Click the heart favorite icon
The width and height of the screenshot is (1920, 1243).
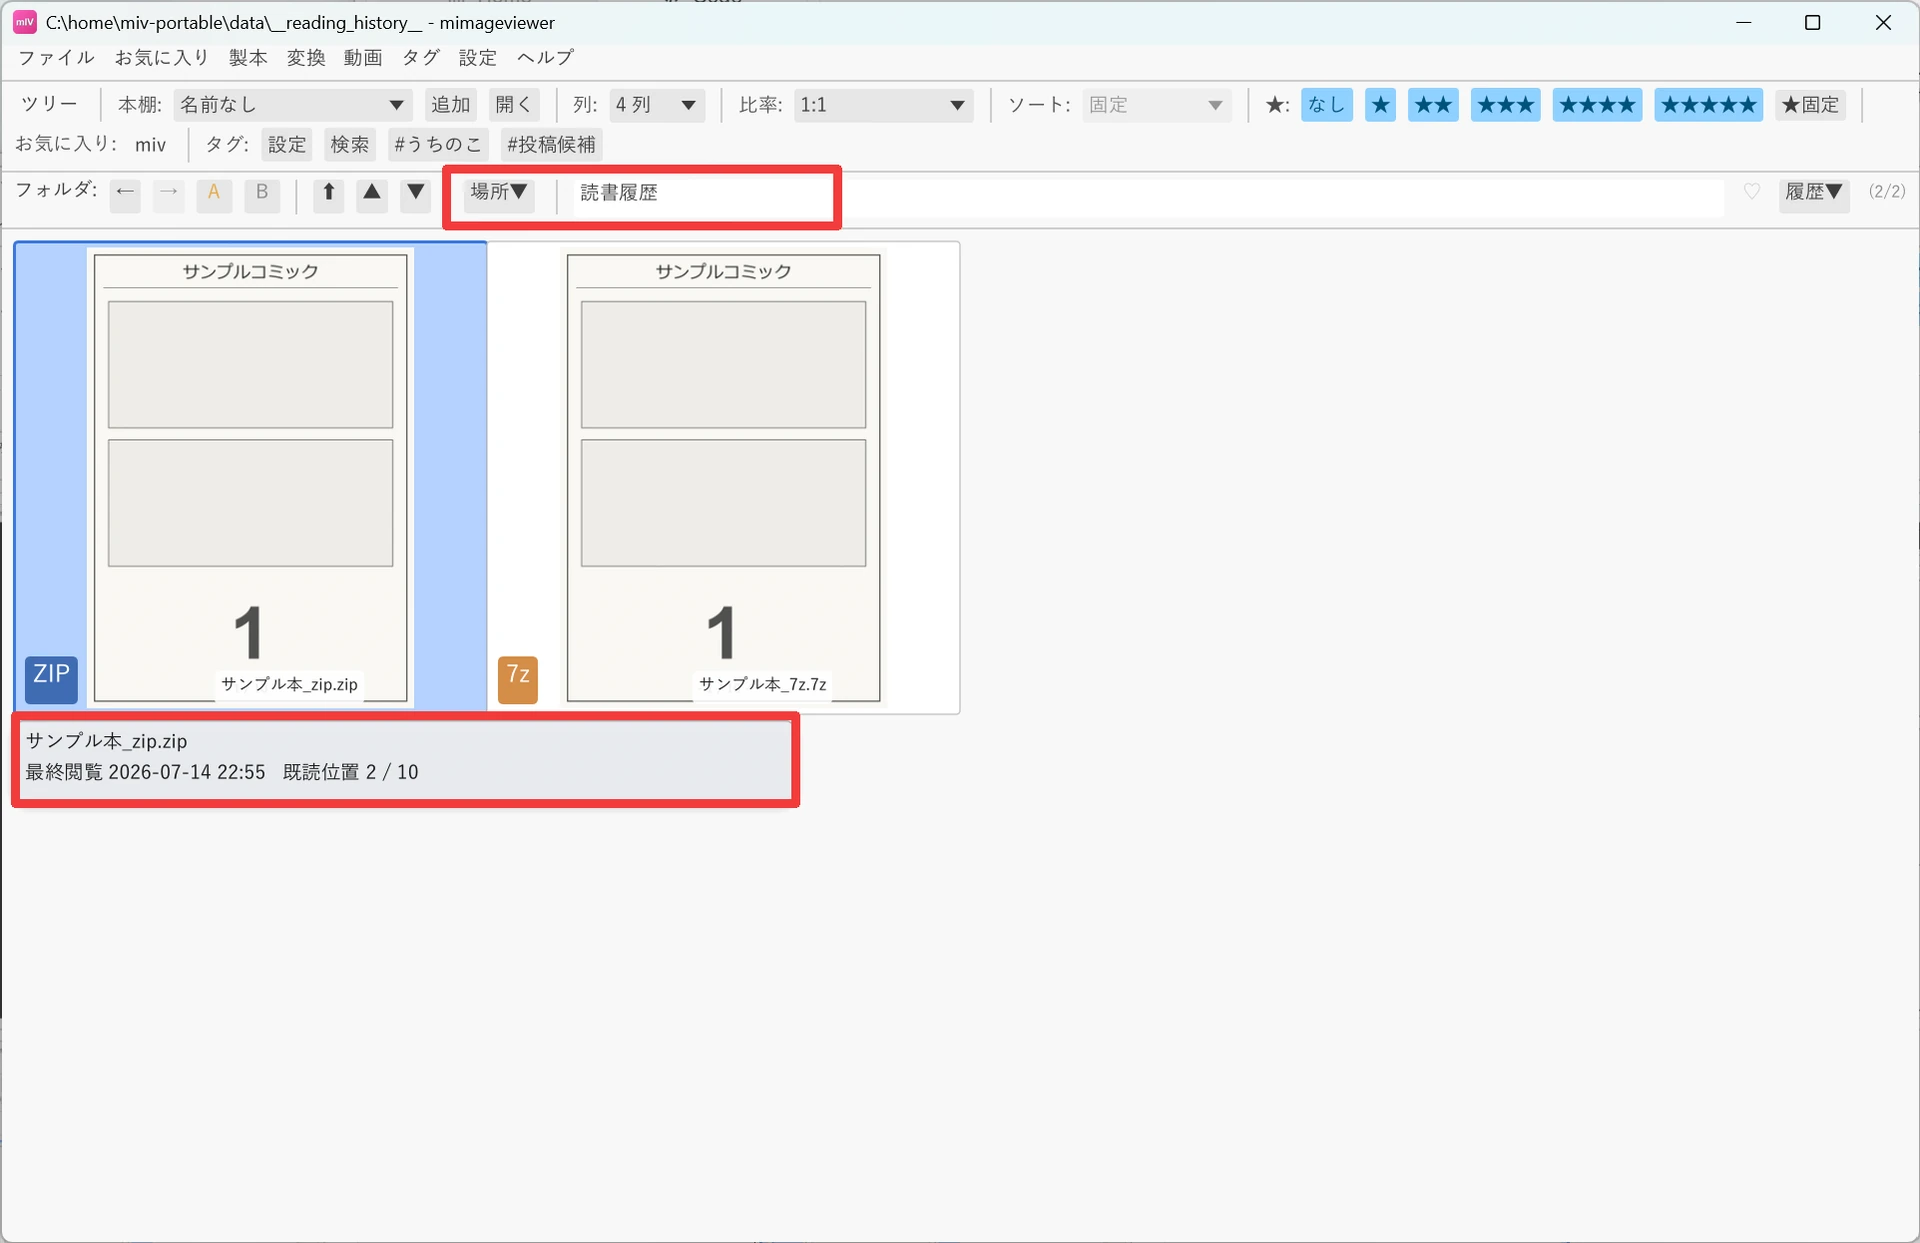point(1752,191)
